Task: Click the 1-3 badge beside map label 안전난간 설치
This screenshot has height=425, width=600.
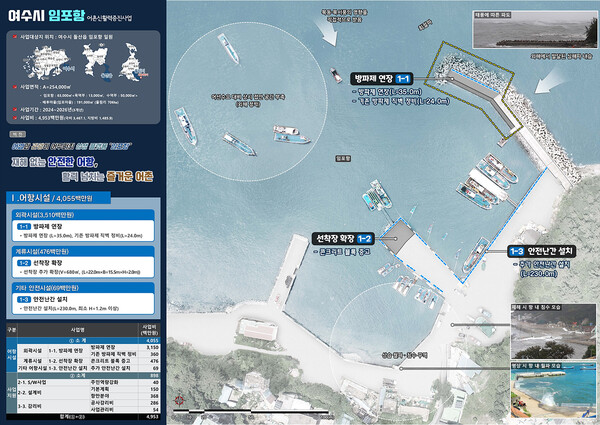Action: 518,251
